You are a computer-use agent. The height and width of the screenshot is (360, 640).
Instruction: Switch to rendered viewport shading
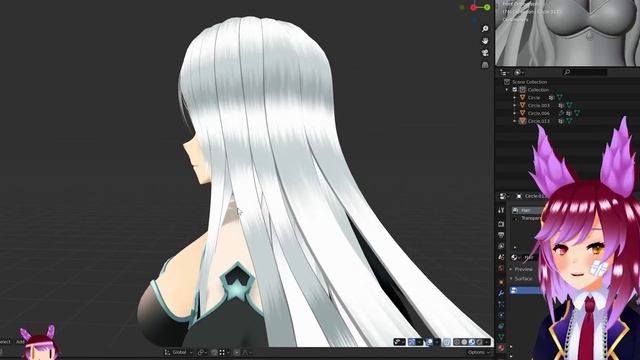pyautogui.click(x=480, y=342)
